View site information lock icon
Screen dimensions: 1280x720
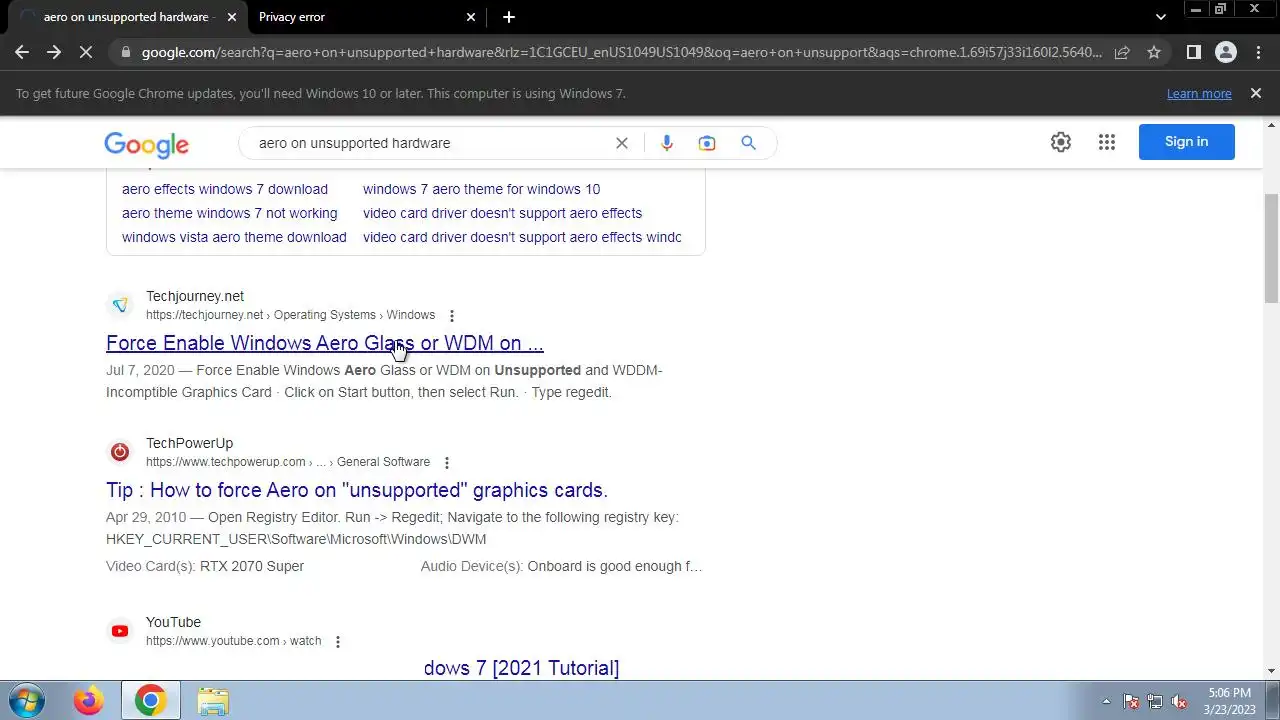click(125, 52)
